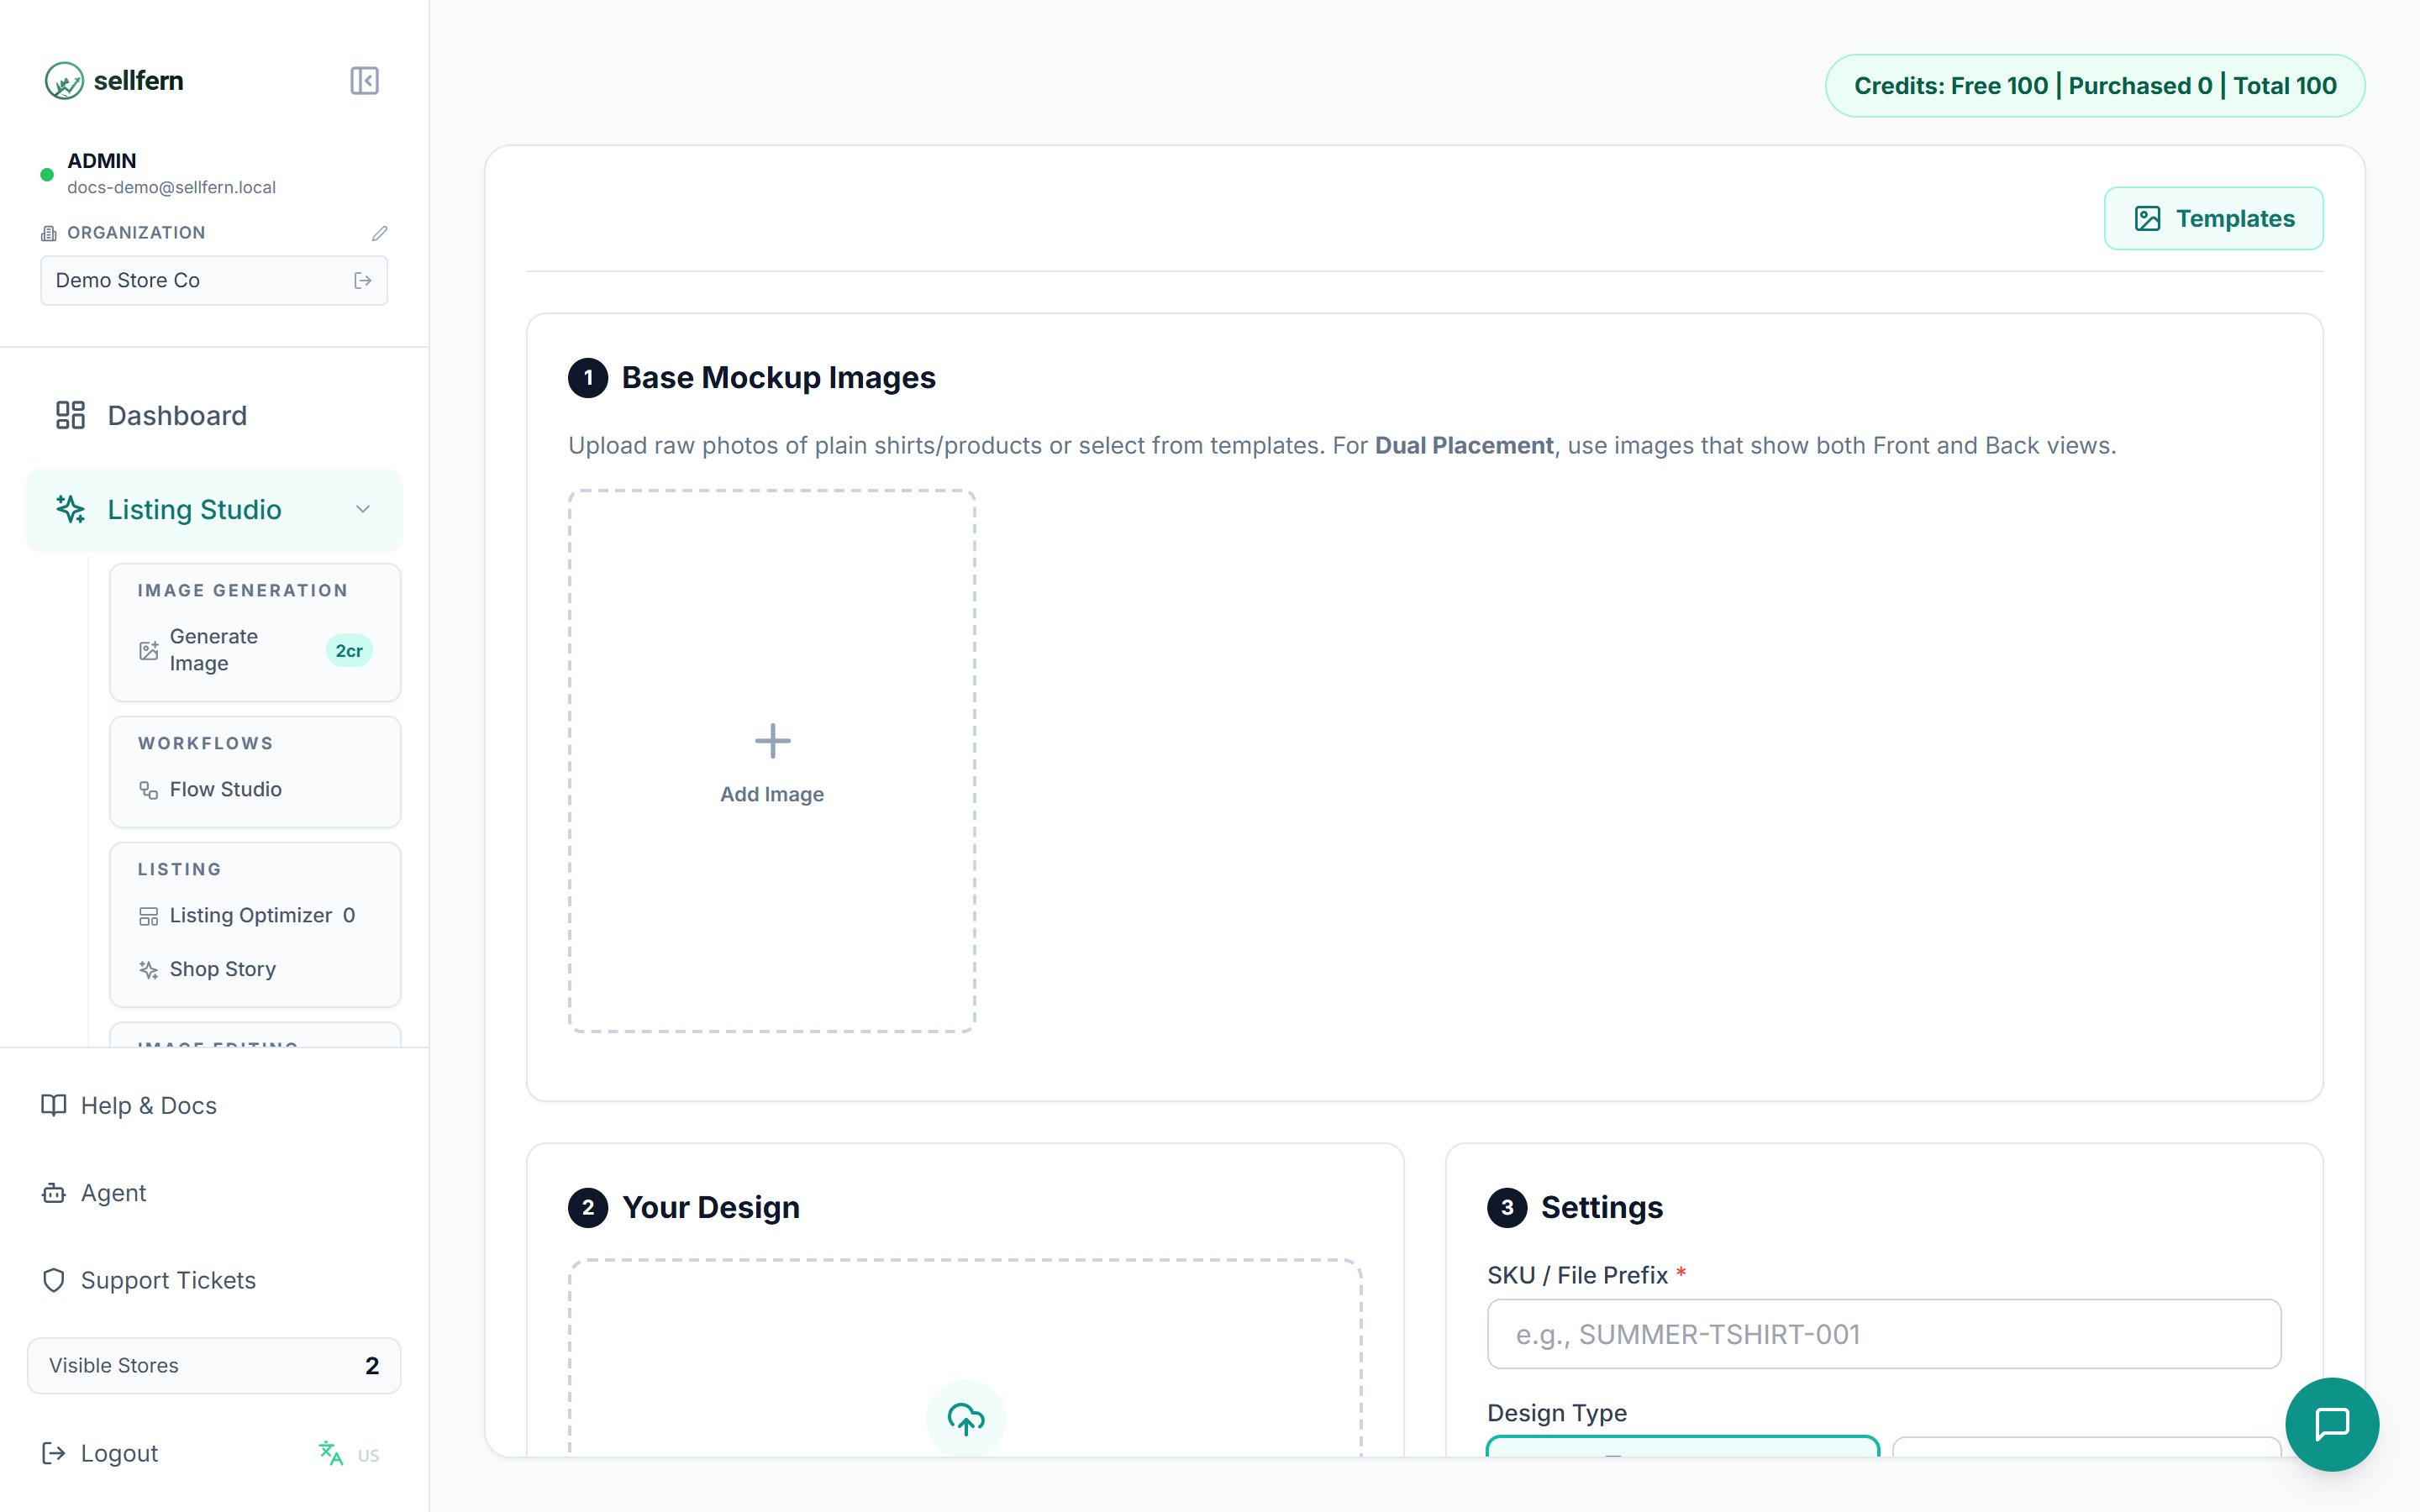Click the Design Type label

[x=1557, y=1413]
